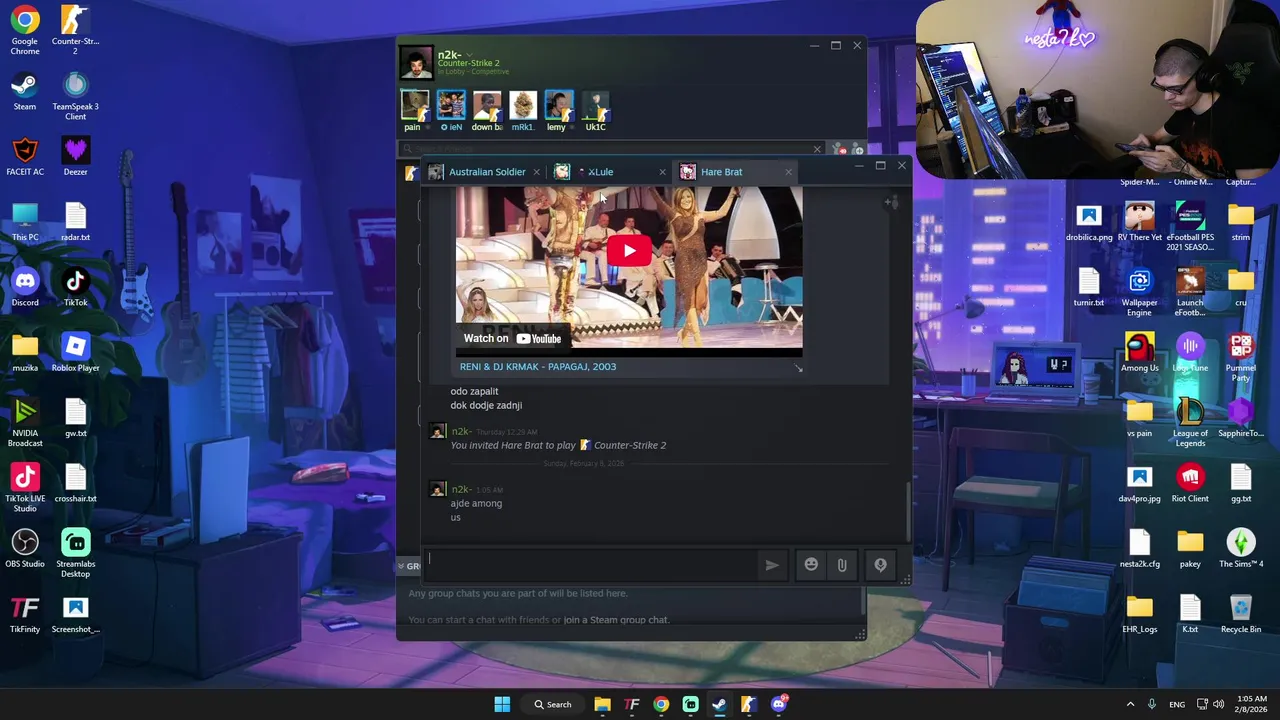The image size is (1280, 720).
Task: Launch Counter-Strike 2 desktop shortcut
Action: point(75,30)
